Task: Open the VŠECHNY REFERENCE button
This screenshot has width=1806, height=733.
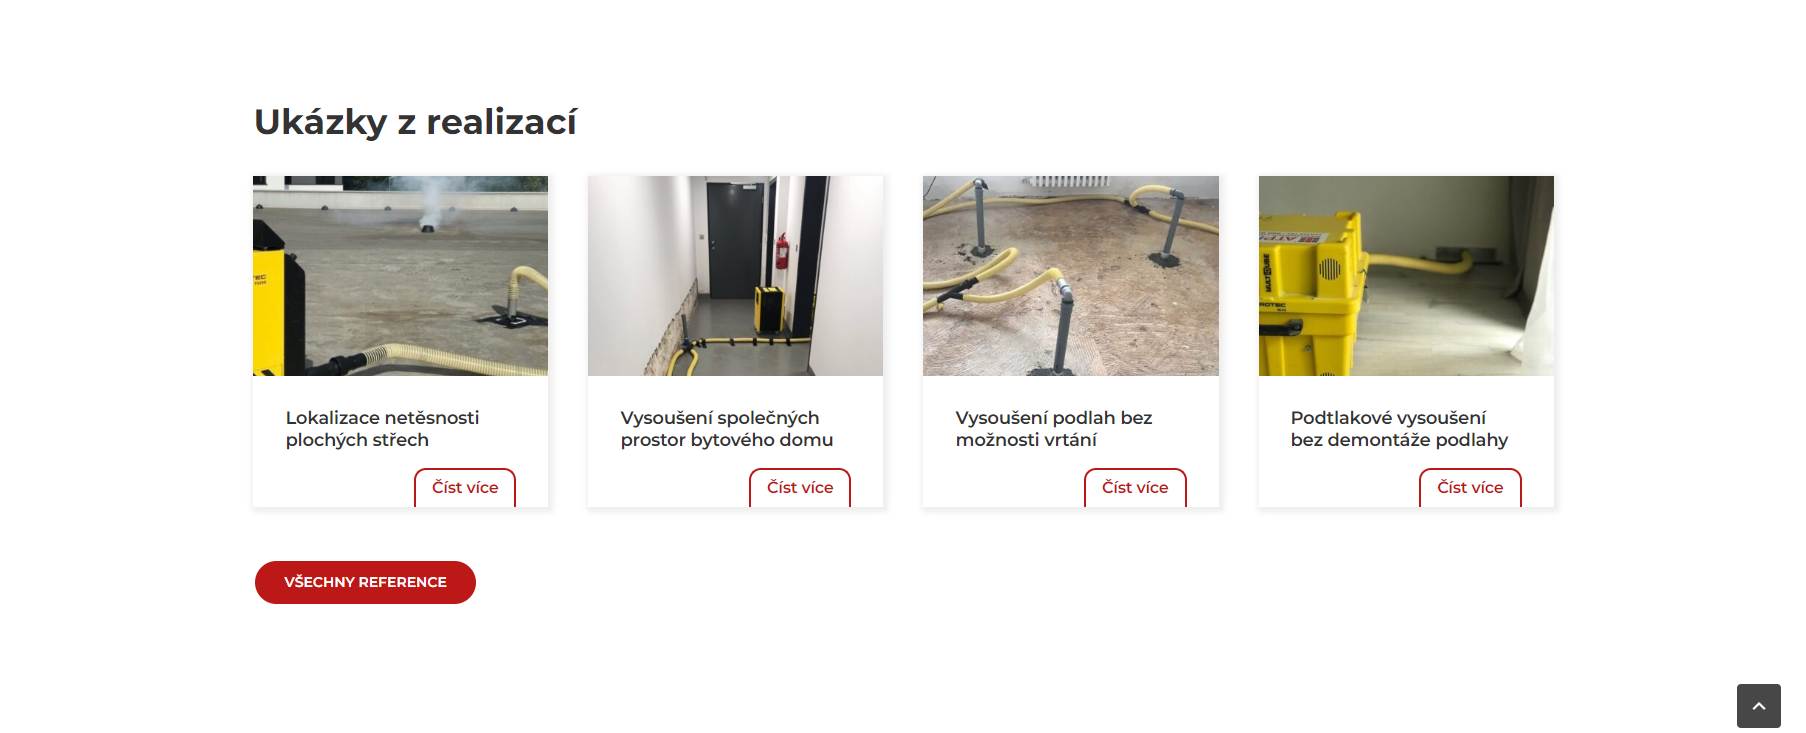Action: 365,582
